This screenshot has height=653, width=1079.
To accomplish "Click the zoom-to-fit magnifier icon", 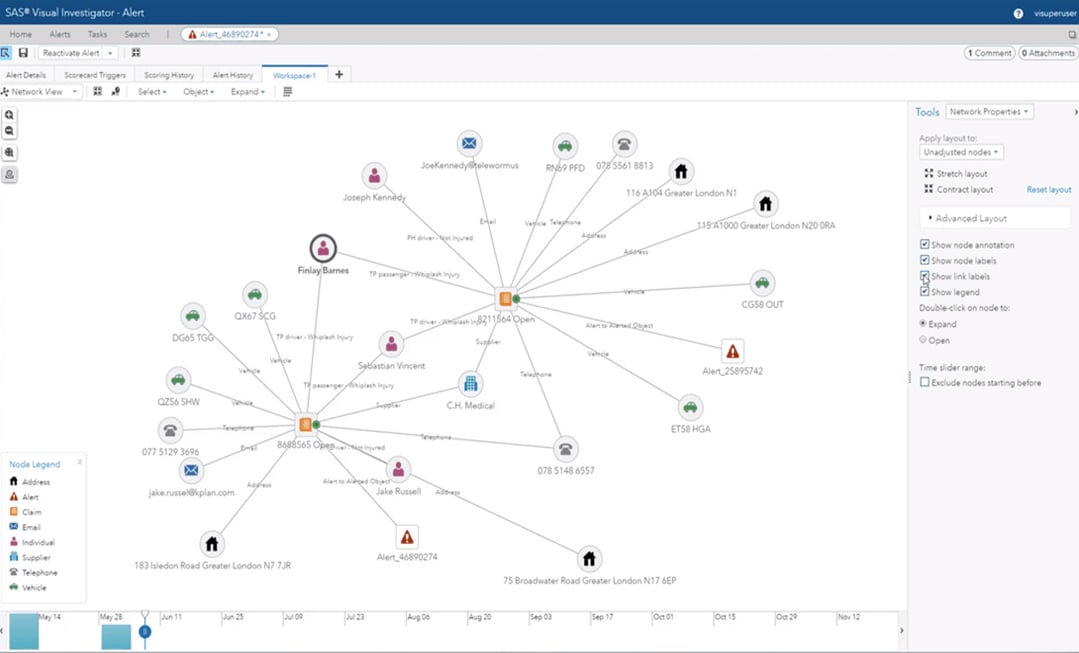I will 10,151.
